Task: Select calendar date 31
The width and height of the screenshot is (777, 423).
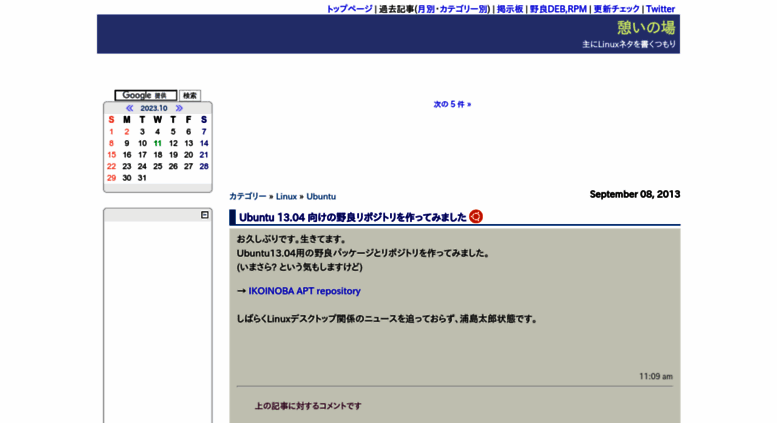Action: 142,178
